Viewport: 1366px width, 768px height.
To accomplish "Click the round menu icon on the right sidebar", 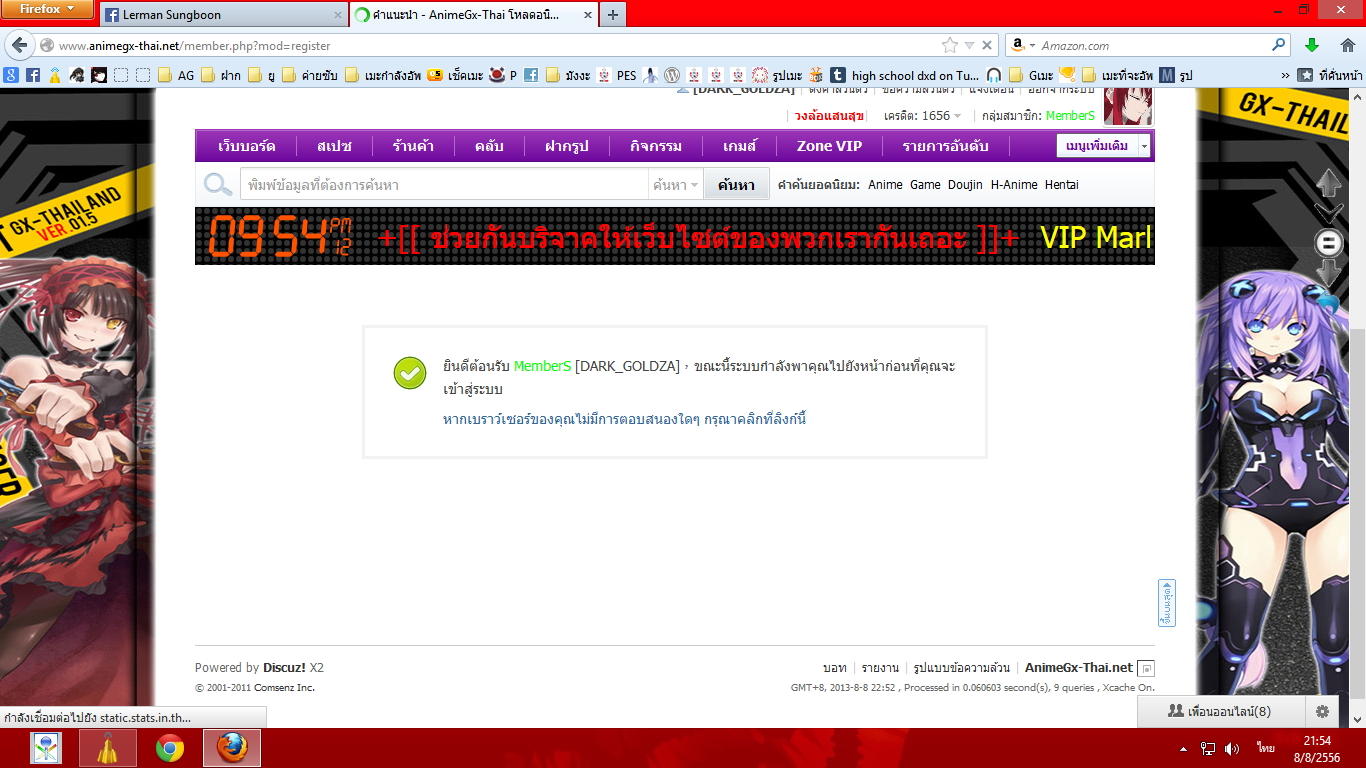I will click(x=1328, y=242).
